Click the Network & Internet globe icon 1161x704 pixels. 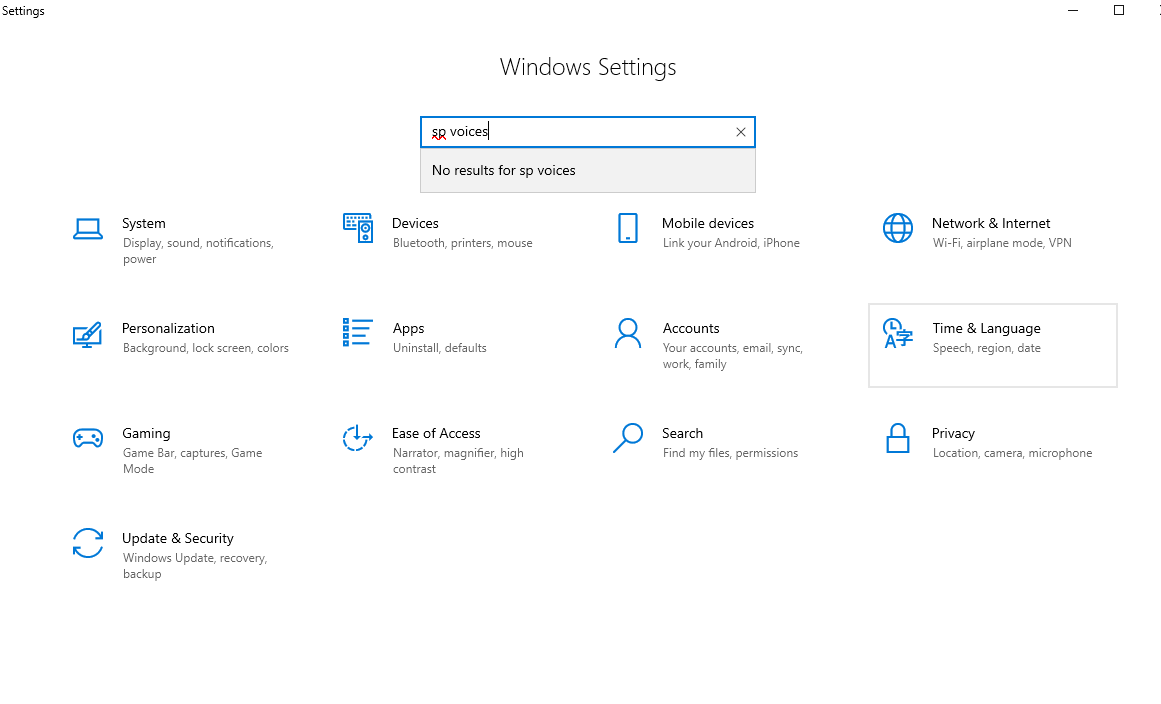coord(897,228)
